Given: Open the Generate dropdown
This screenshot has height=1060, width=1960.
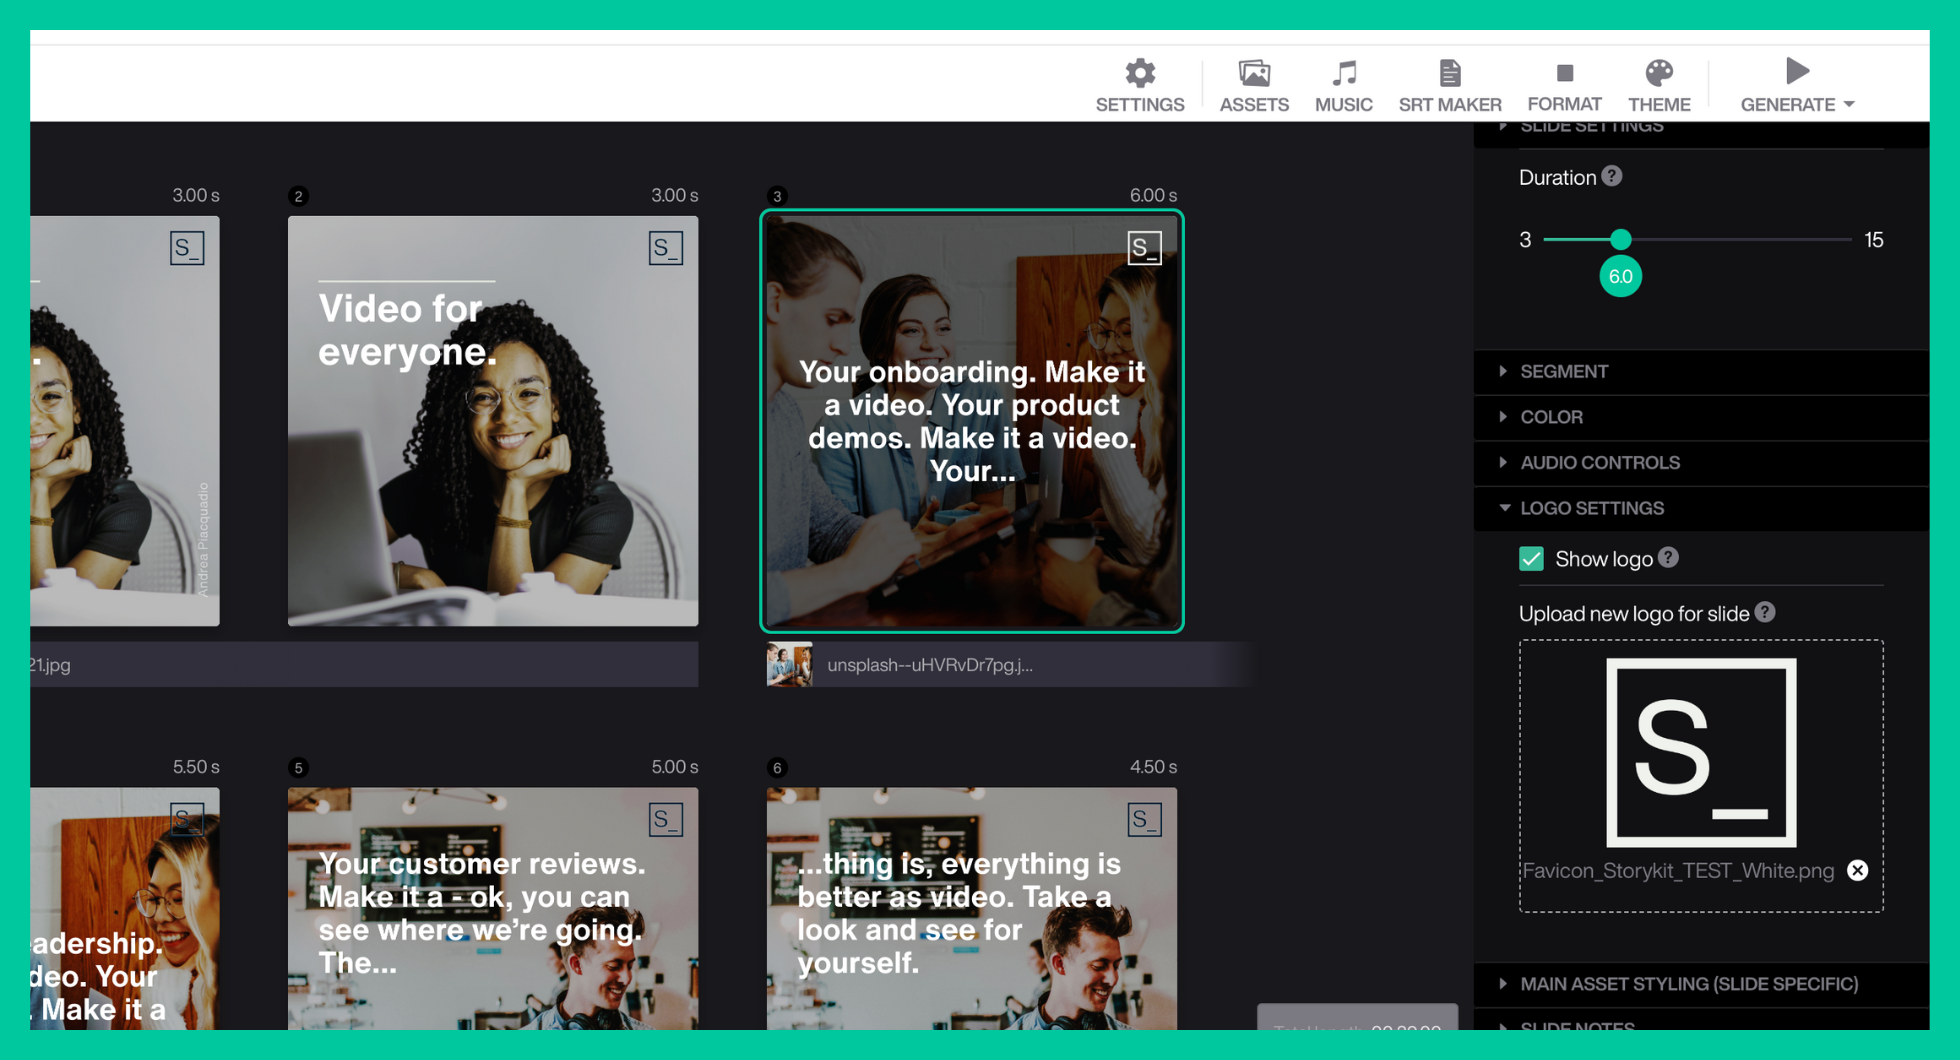Looking at the screenshot, I should coord(1797,86).
